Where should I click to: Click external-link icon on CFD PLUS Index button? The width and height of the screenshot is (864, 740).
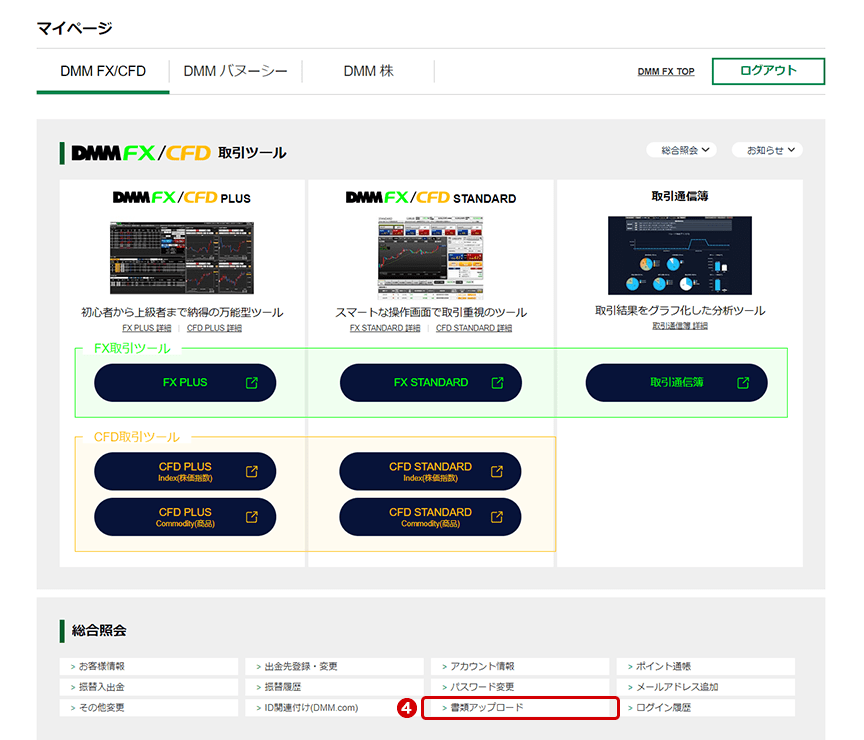[252, 471]
